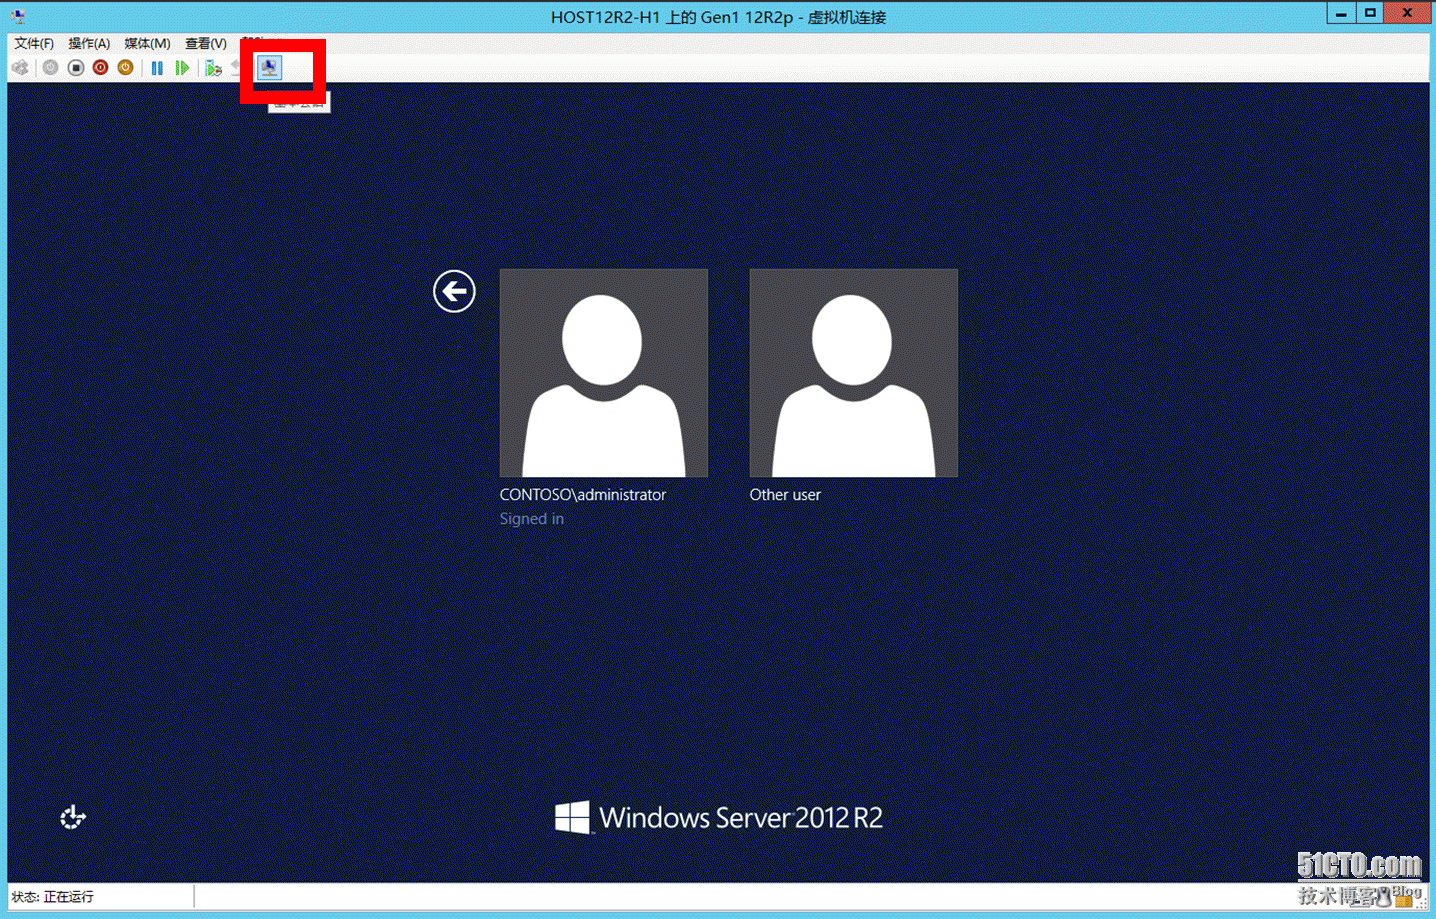This screenshot has height=919, width=1436.
Task: Click the orange Save state toolbar icon
Action: pyautogui.click(x=125, y=68)
